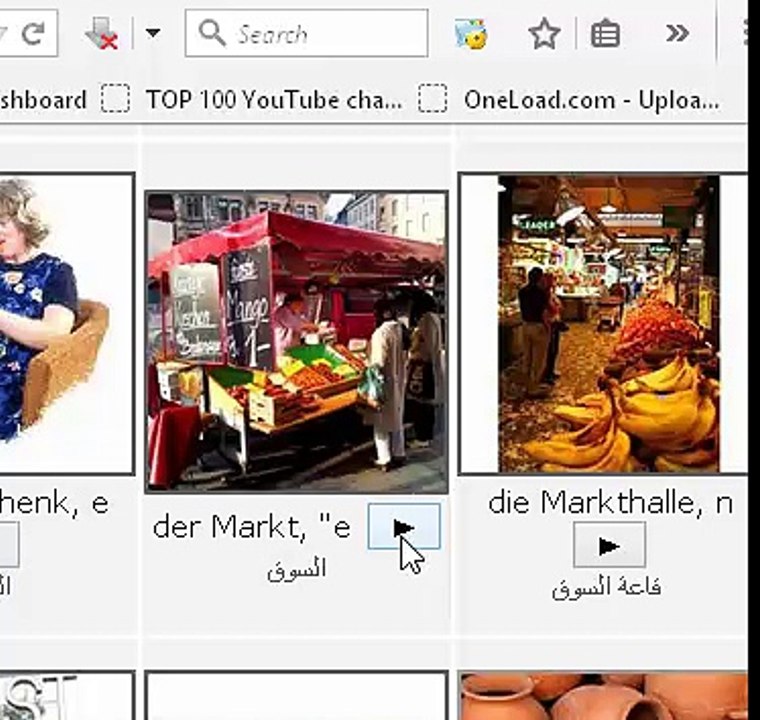Bookmark this page with star icon
This screenshot has height=720, width=760.
click(x=544, y=33)
